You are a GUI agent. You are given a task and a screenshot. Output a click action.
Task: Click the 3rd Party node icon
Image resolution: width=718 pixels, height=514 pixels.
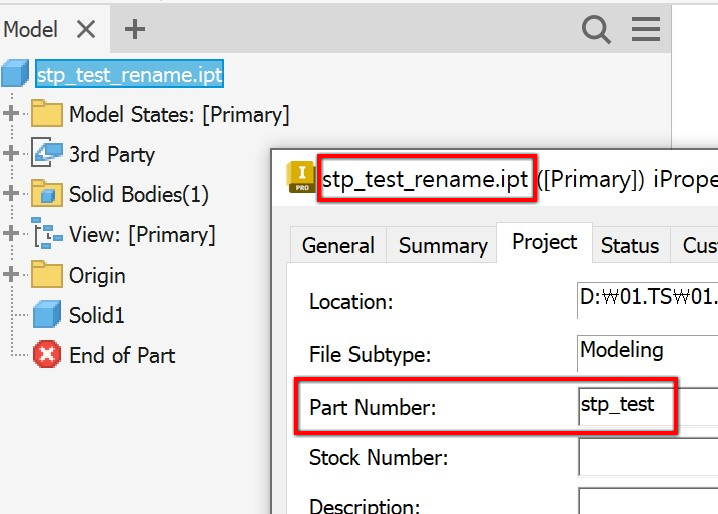click(x=47, y=154)
